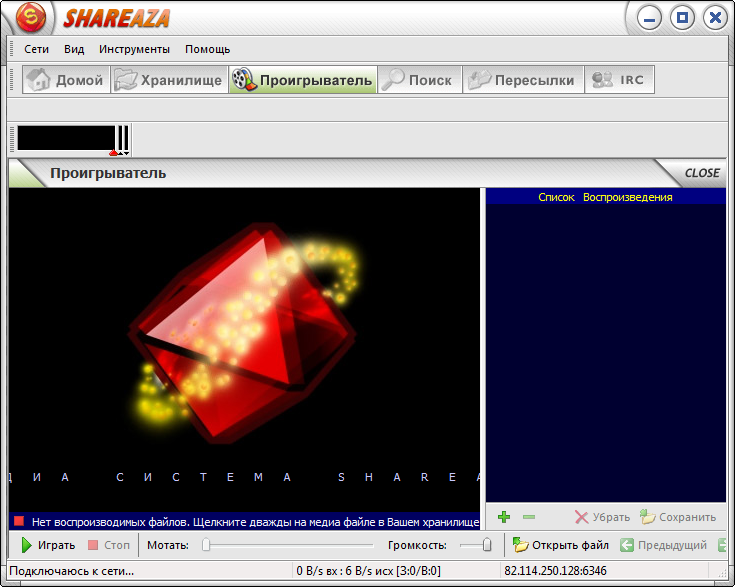This screenshot has height=587, width=735.
Task: Select the Проигрыватель tab
Action: pos(303,80)
